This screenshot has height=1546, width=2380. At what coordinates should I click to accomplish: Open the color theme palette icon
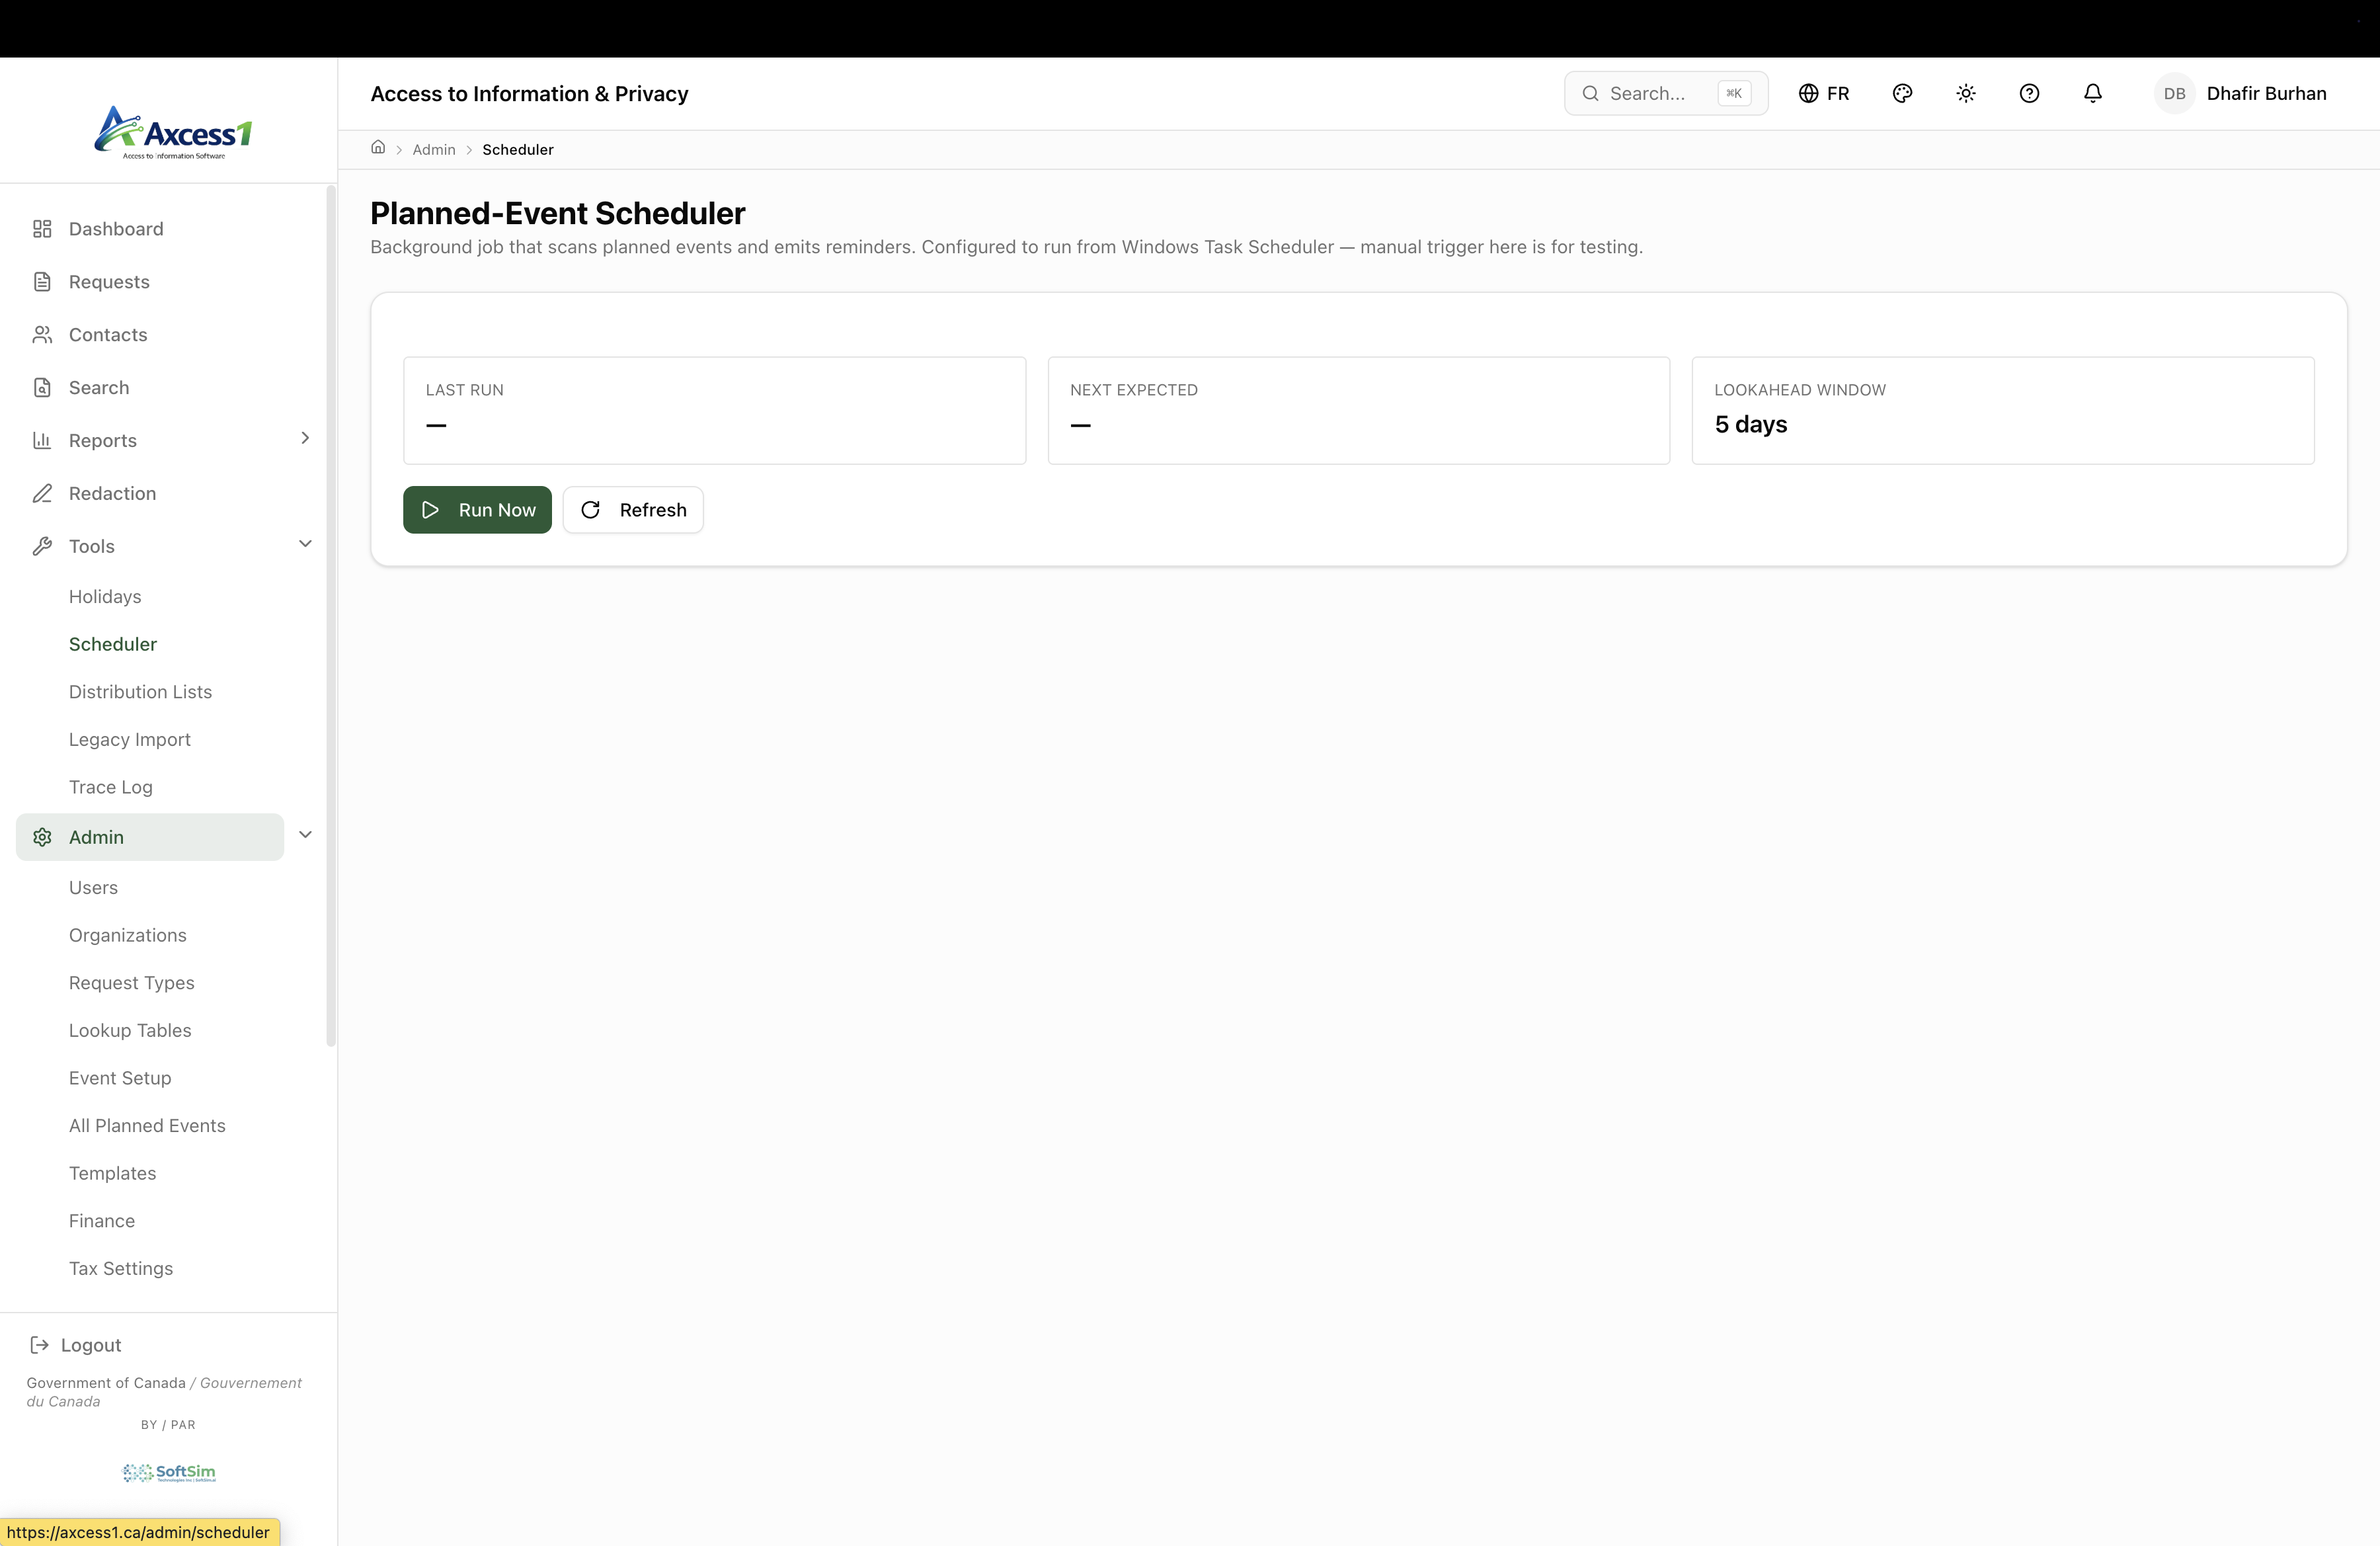pyautogui.click(x=1902, y=93)
